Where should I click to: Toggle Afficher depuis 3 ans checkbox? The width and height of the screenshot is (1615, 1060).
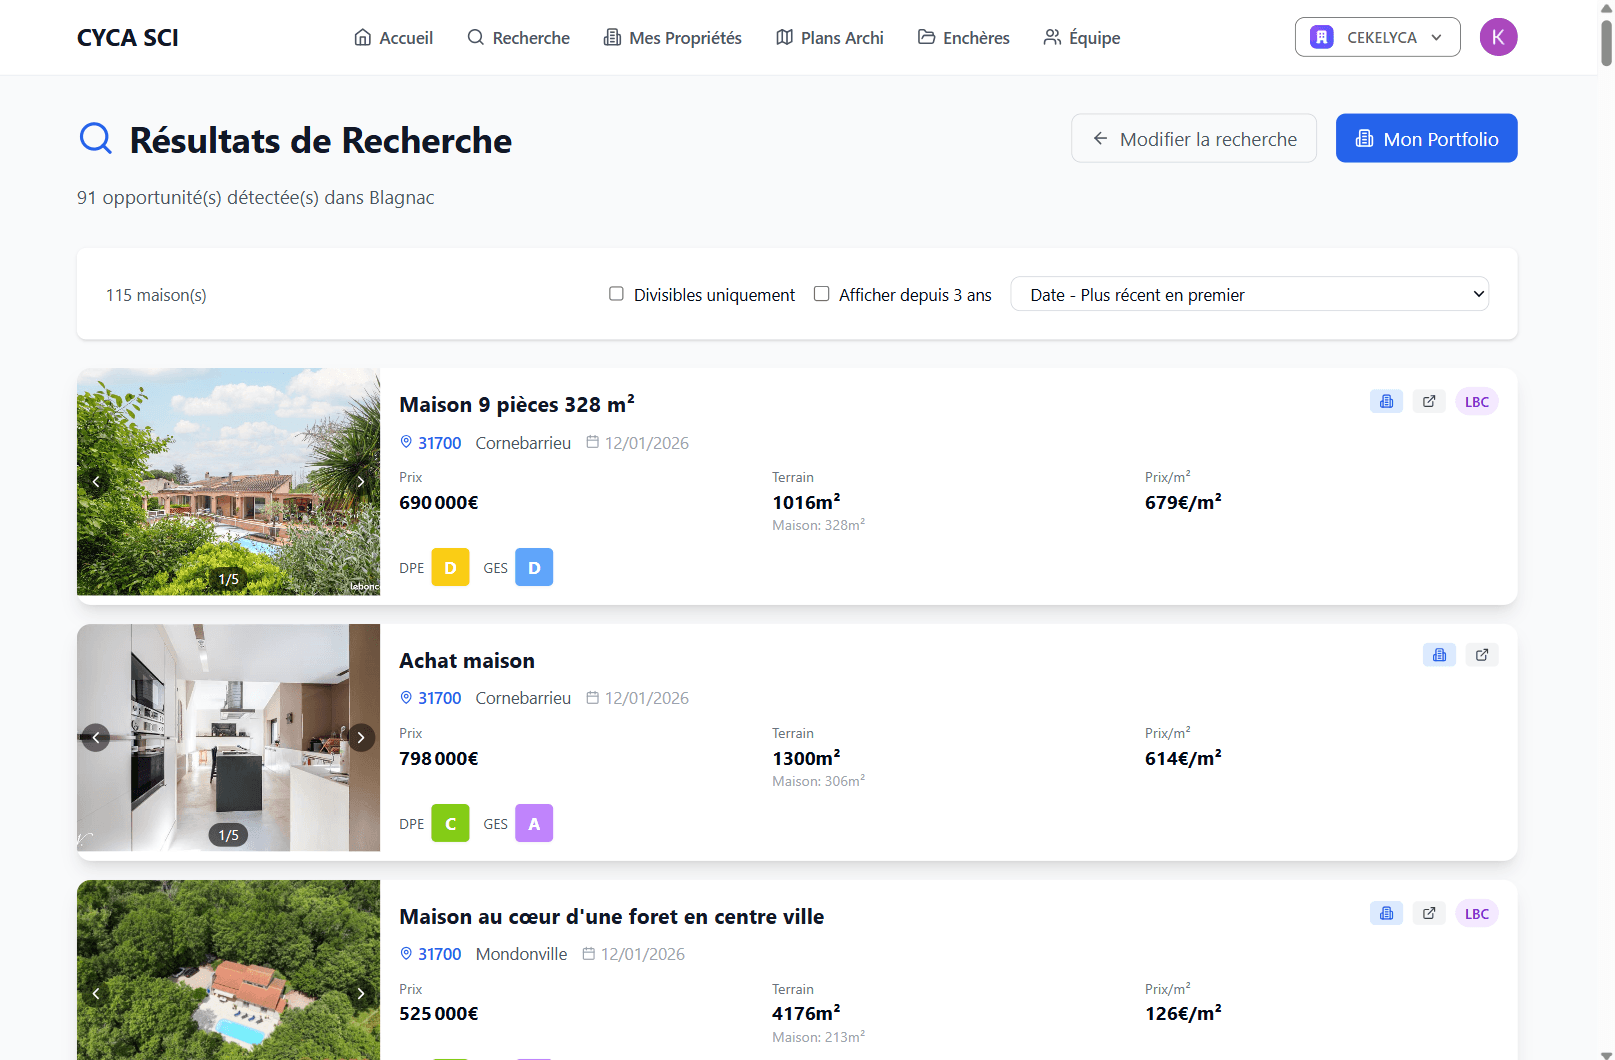click(x=821, y=294)
